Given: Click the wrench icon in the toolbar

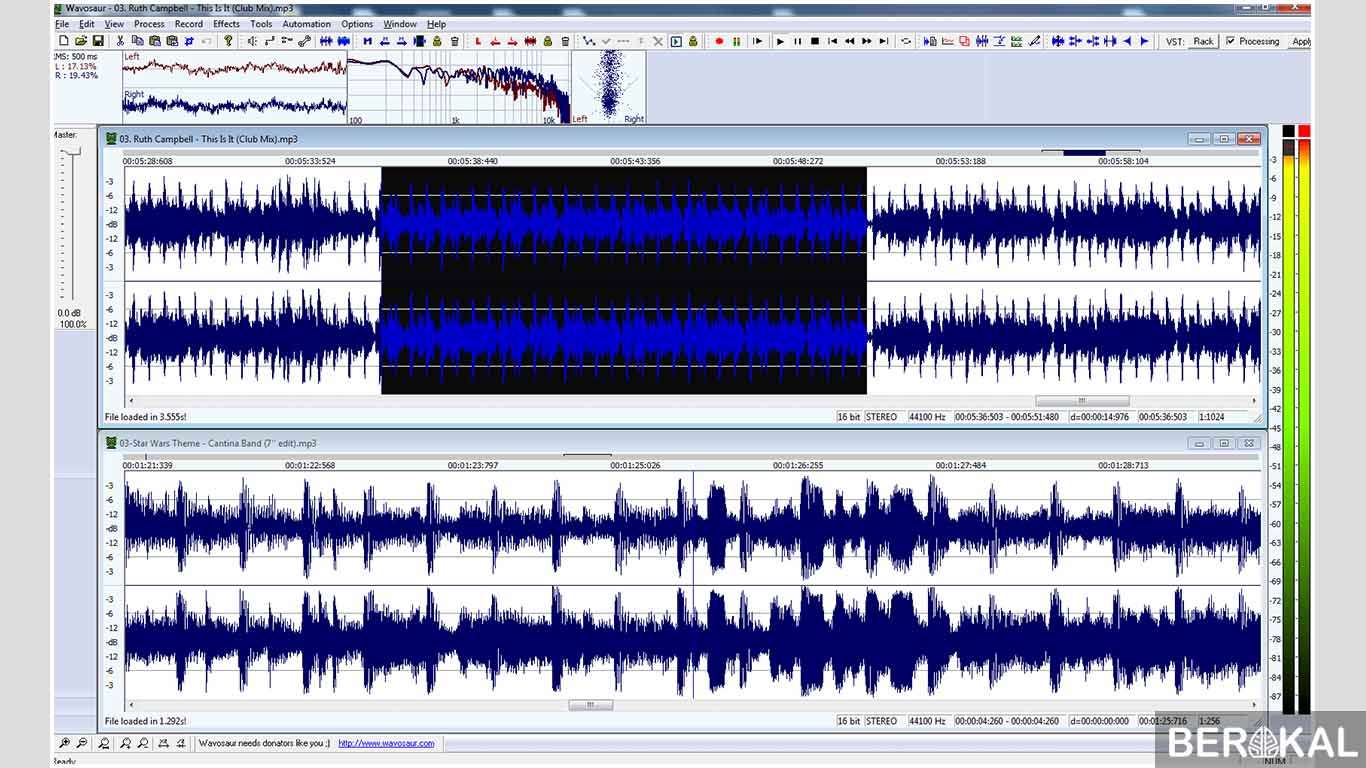Looking at the screenshot, I should 305,41.
